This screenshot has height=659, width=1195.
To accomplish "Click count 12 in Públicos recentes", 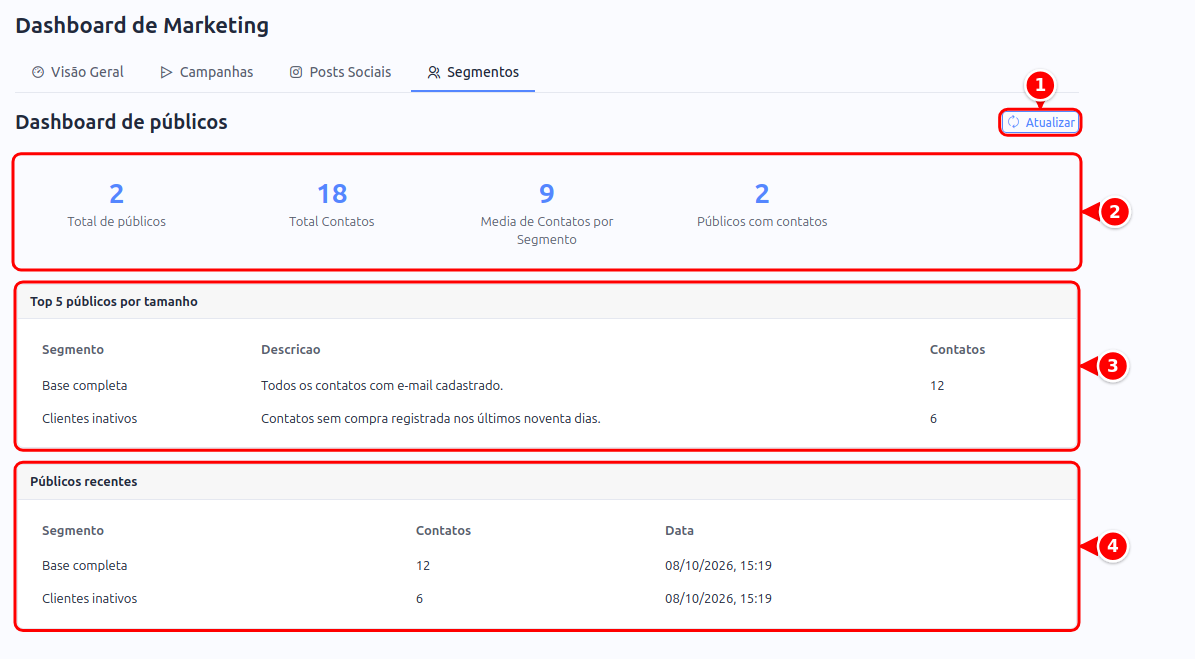I will [x=423, y=565].
